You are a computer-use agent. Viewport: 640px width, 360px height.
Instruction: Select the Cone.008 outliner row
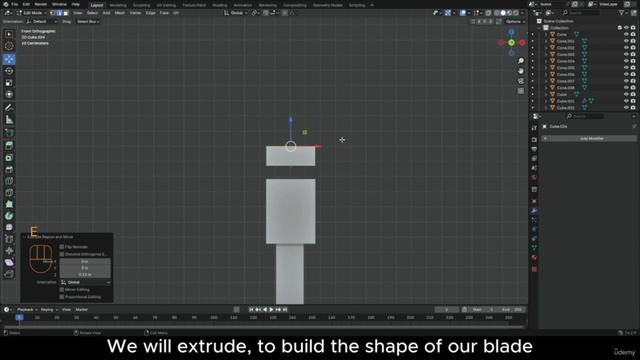click(566, 88)
